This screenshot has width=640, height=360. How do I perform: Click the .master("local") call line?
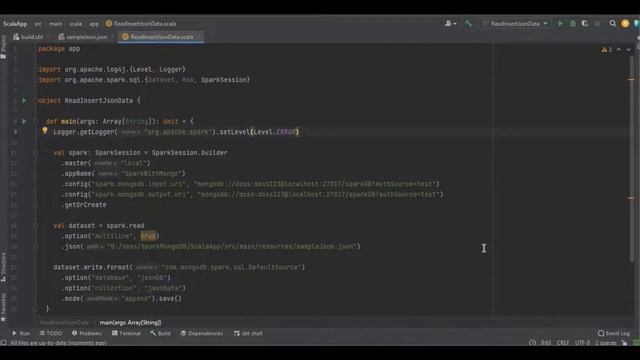coord(106,163)
